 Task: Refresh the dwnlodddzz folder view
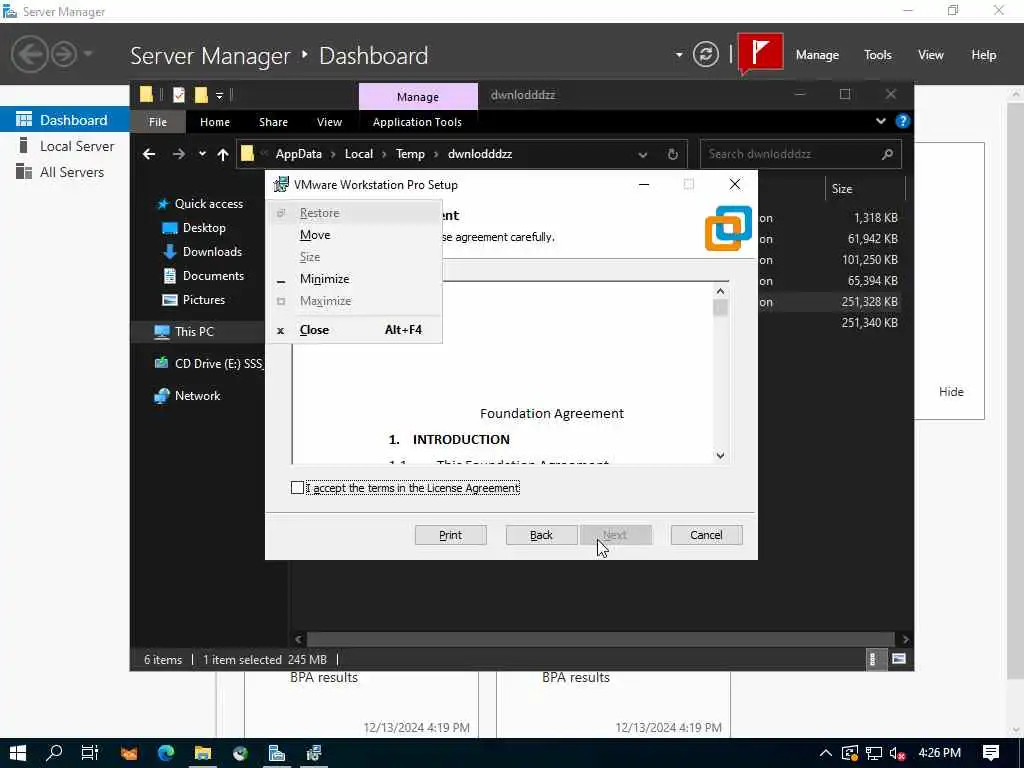pyautogui.click(x=673, y=155)
